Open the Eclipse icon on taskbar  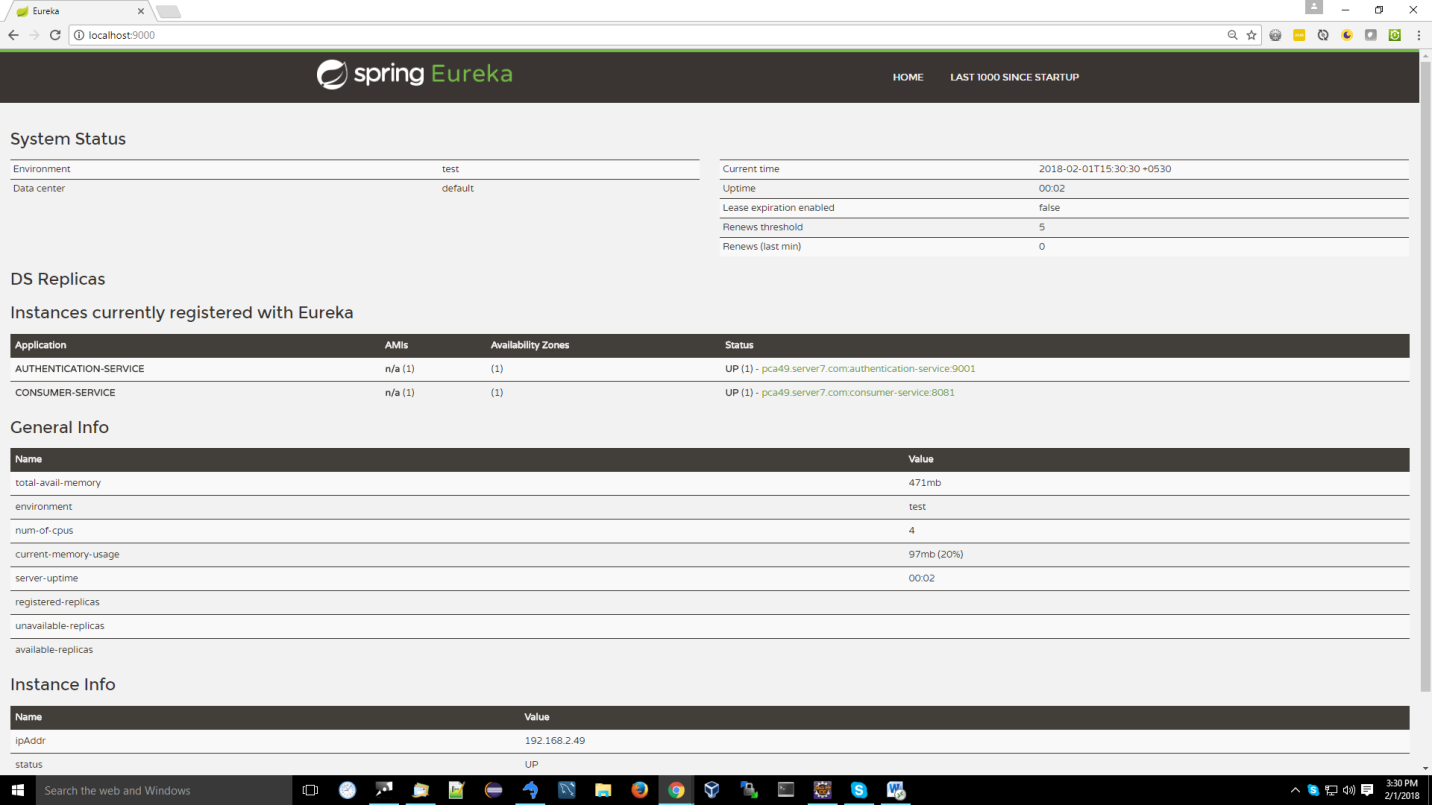point(493,790)
